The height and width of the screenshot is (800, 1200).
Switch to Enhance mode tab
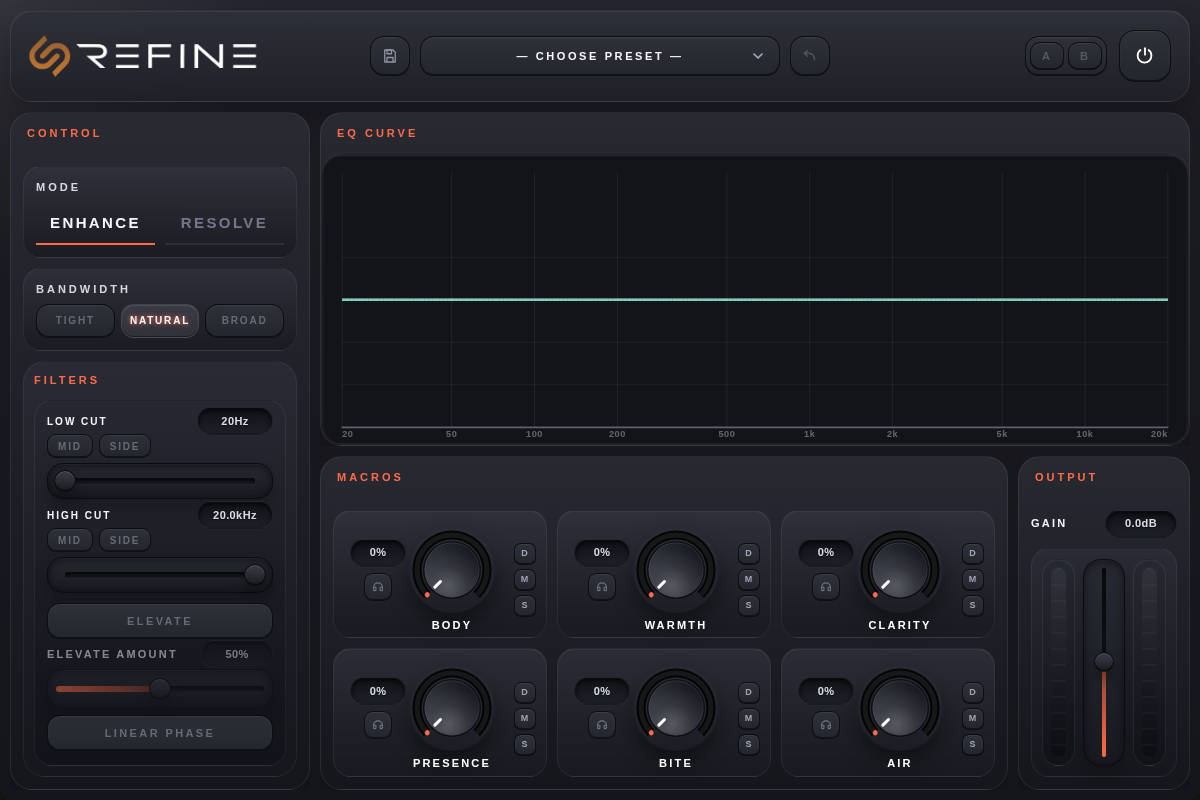point(95,223)
